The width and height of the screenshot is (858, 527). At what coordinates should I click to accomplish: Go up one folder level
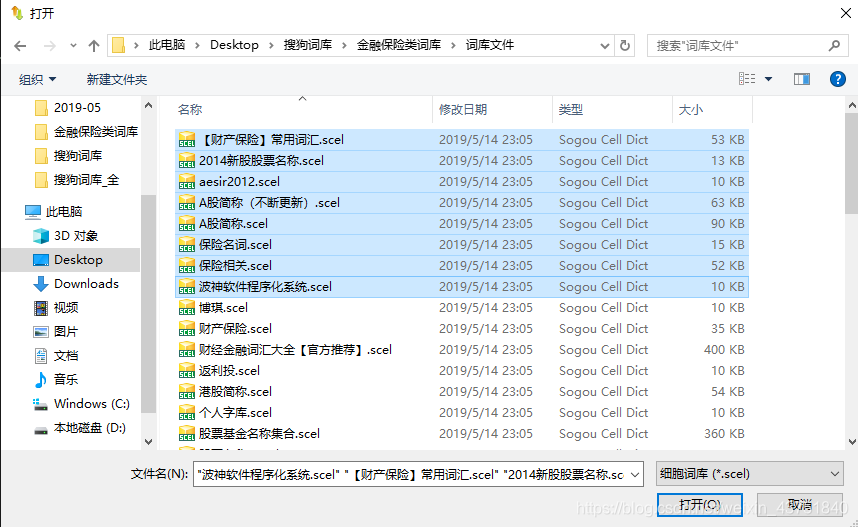(x=94, y=46)
